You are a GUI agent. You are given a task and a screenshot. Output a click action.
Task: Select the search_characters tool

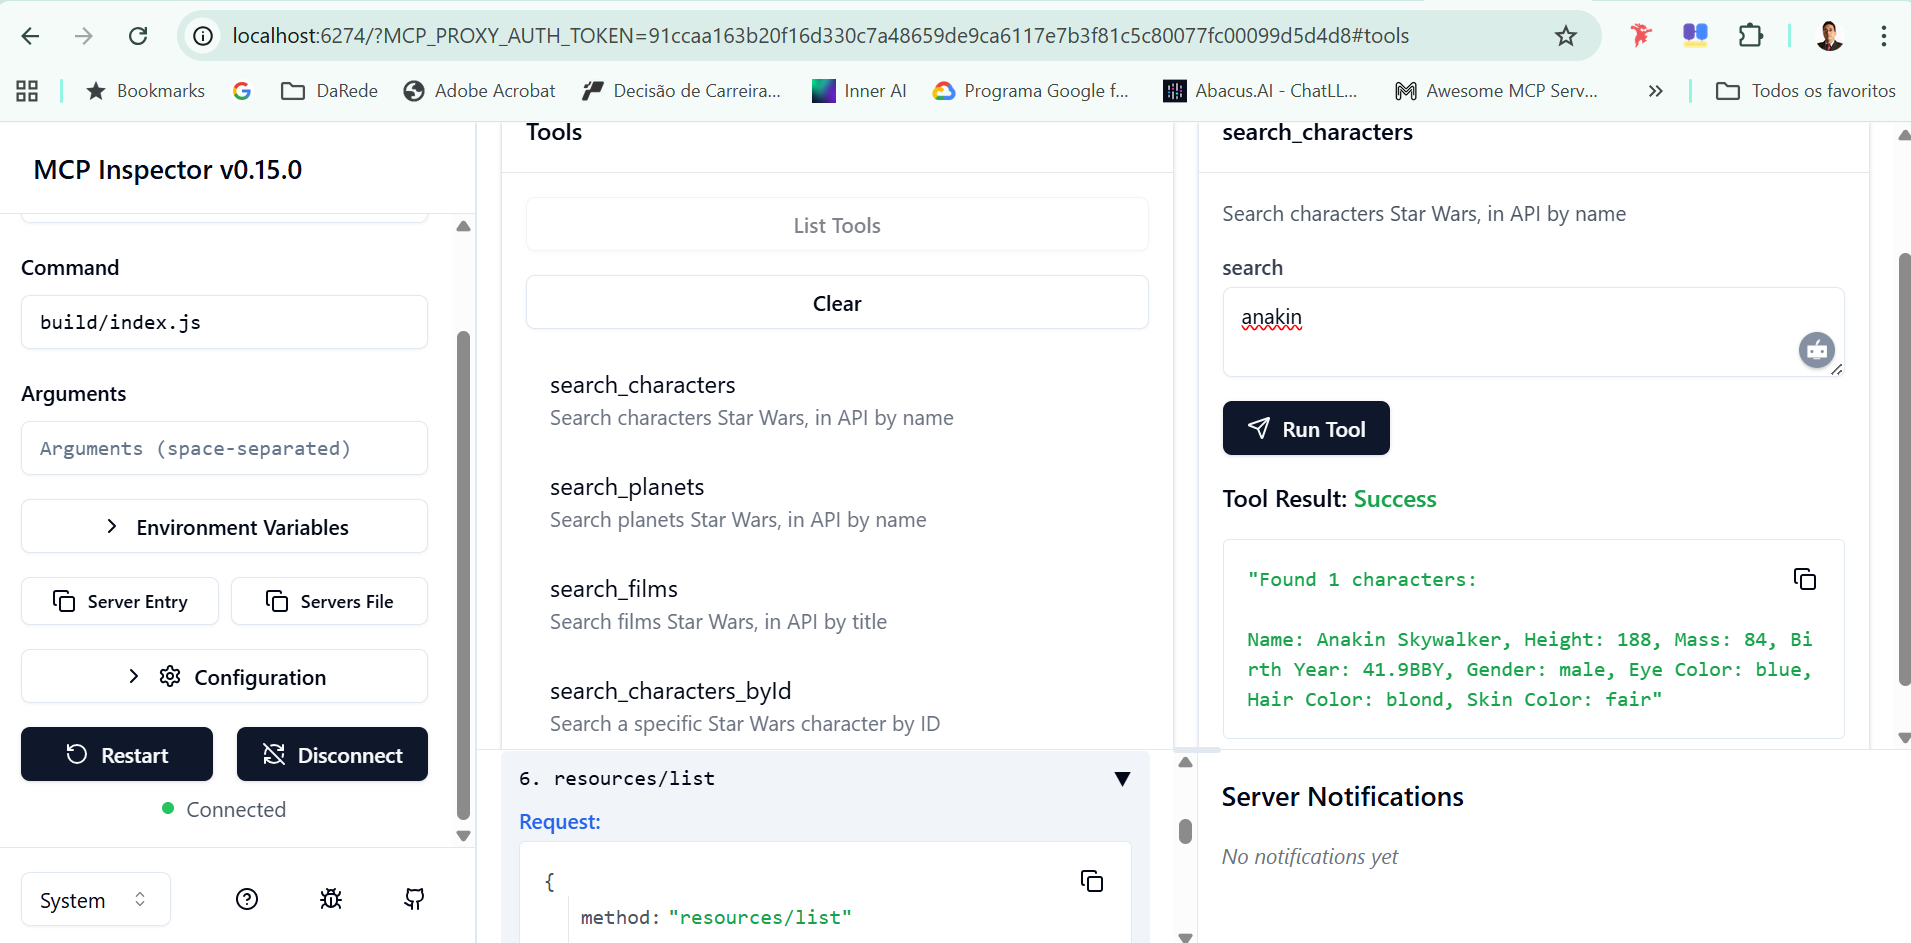[x=837, y=401]
